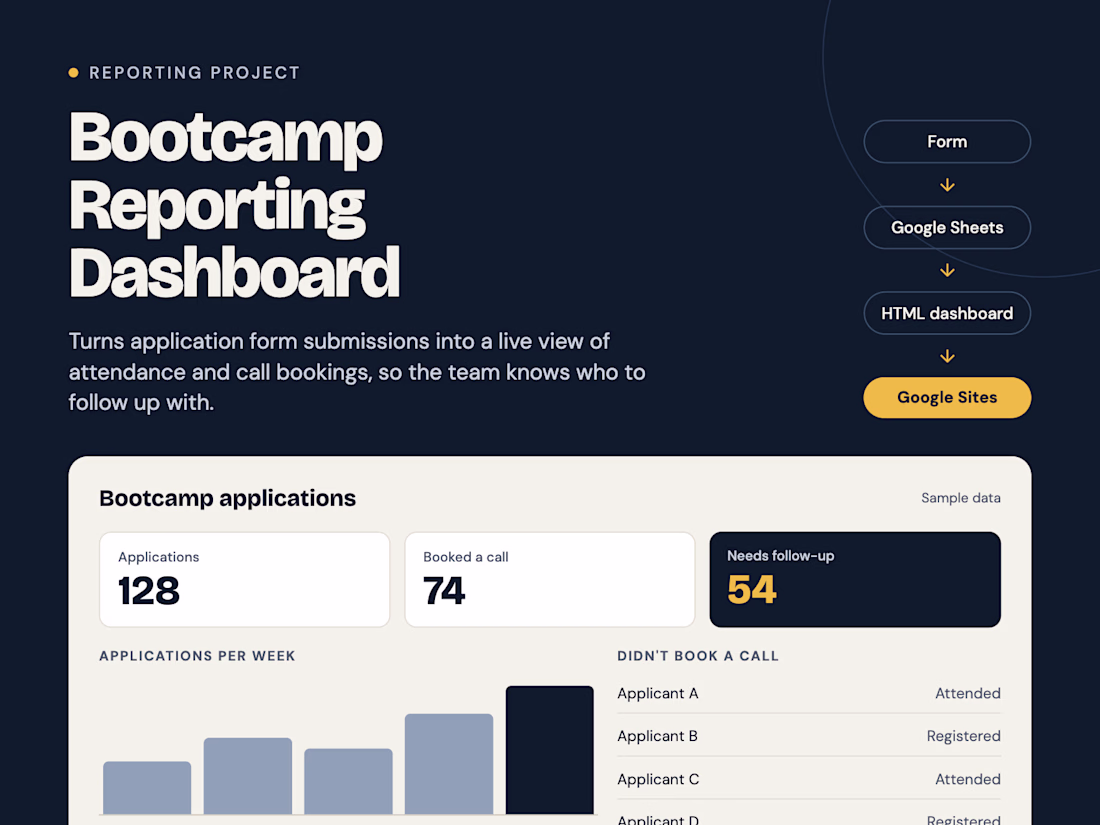This screenshot has width=1100, height=825.
Task: Click the "APPLICATIONS PER WEEK" heading
Action: coord(197,656)
